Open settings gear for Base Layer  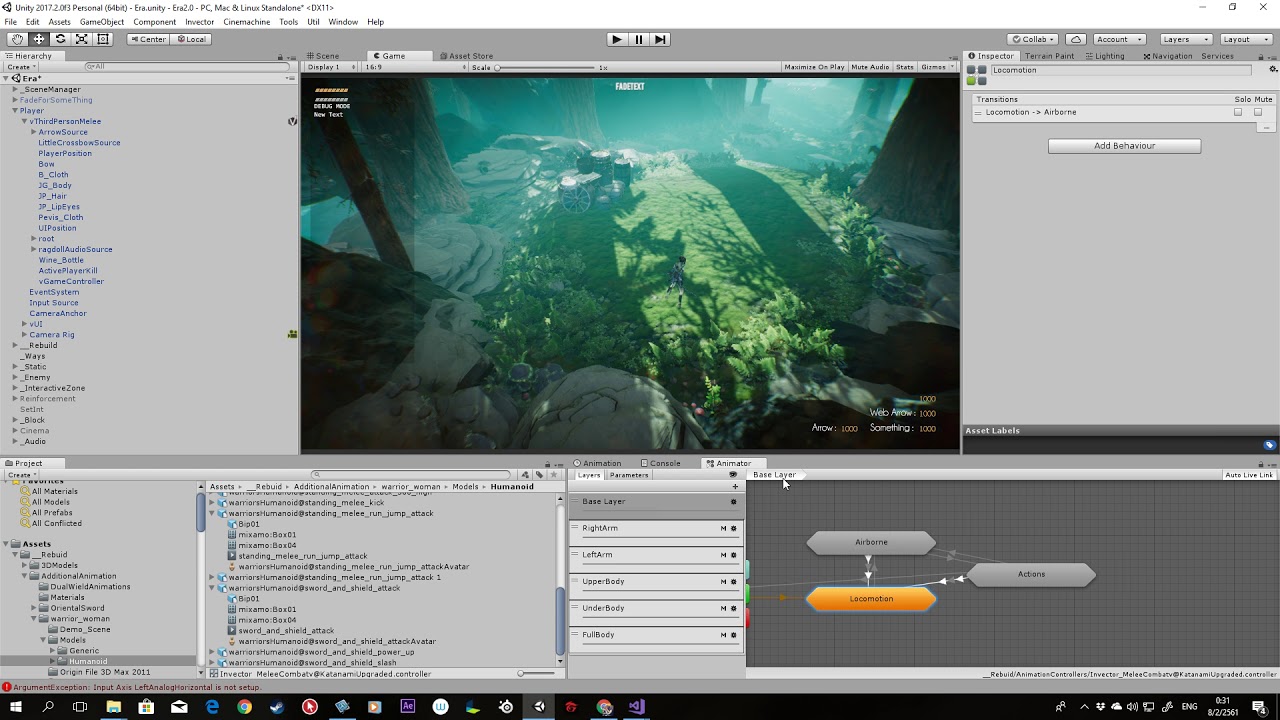(734, 502)
